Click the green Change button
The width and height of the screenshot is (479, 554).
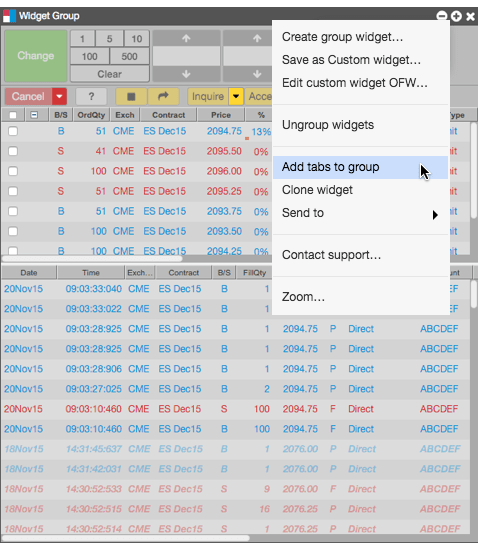(x=36, y=56)
